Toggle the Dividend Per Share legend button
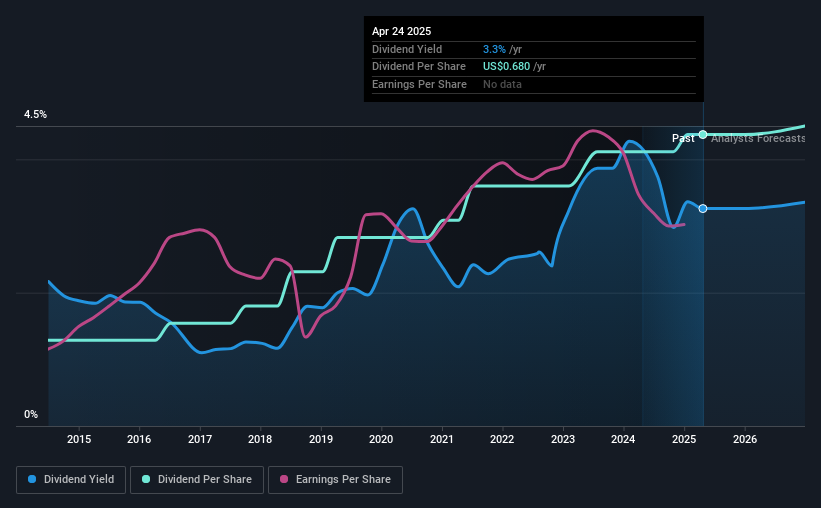The image size is (821, 508). [x=197, y=480]
